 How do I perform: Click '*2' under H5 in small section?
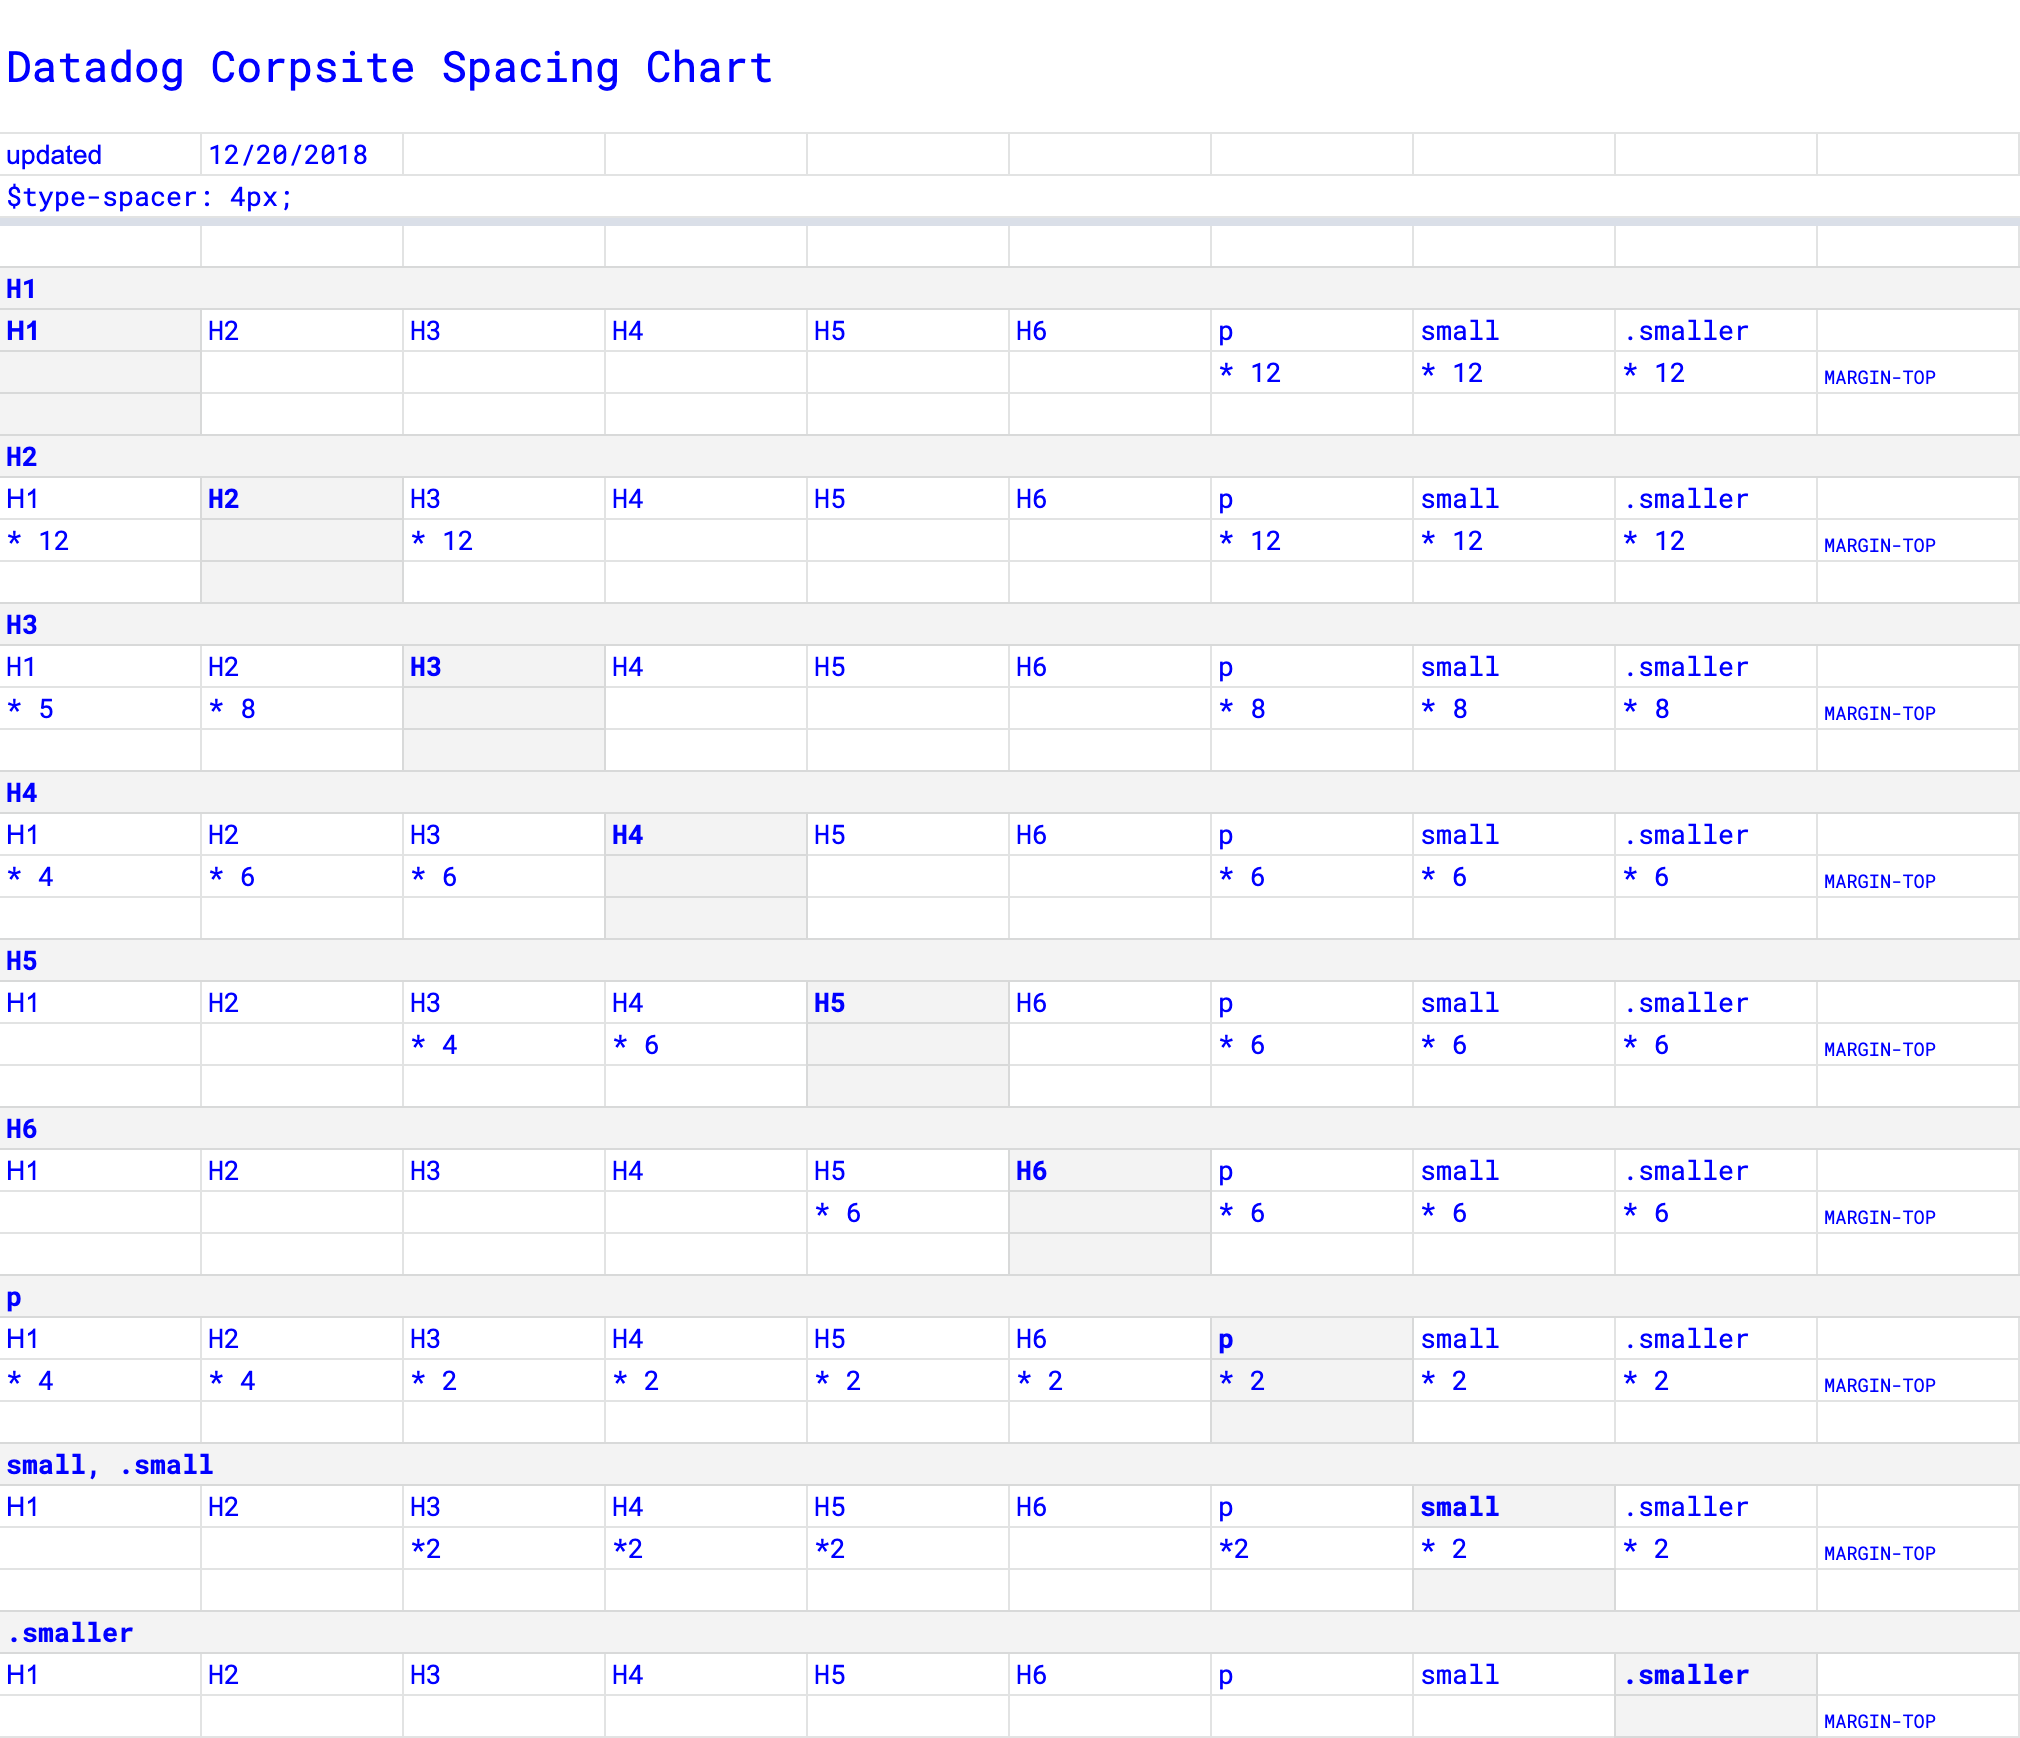tap(908, 1549)
